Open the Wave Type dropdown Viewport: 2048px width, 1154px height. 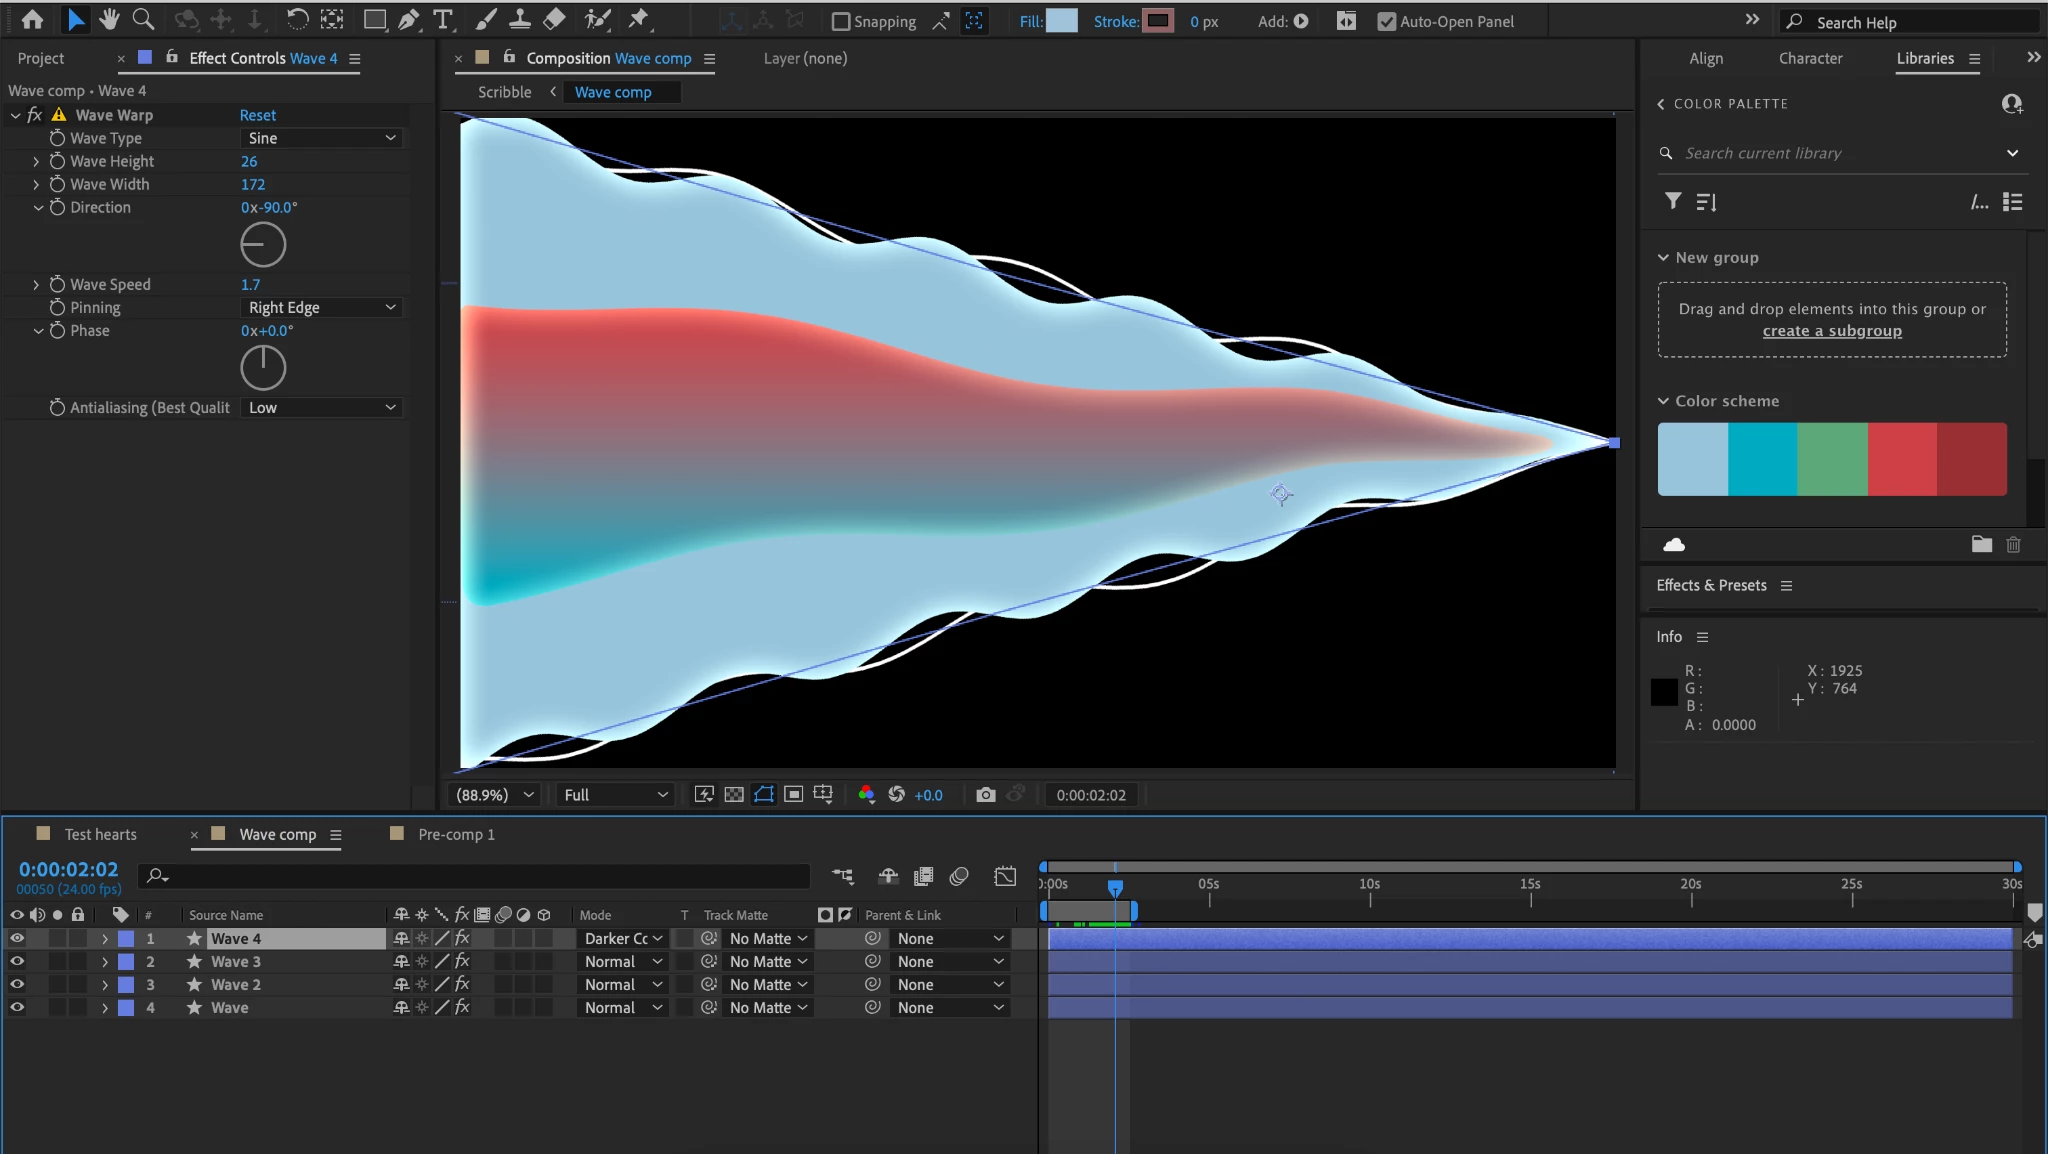pos(322,138)
